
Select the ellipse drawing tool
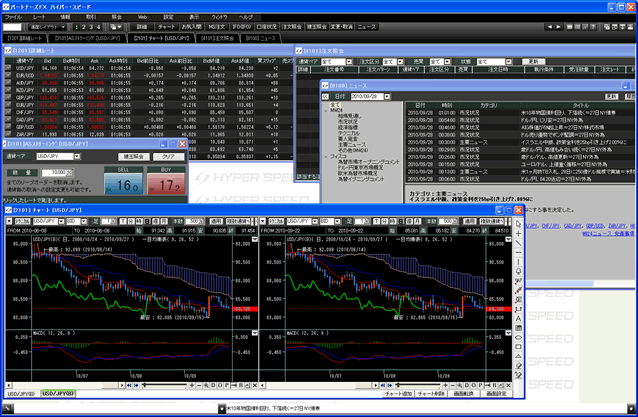[x=518, y=337]
